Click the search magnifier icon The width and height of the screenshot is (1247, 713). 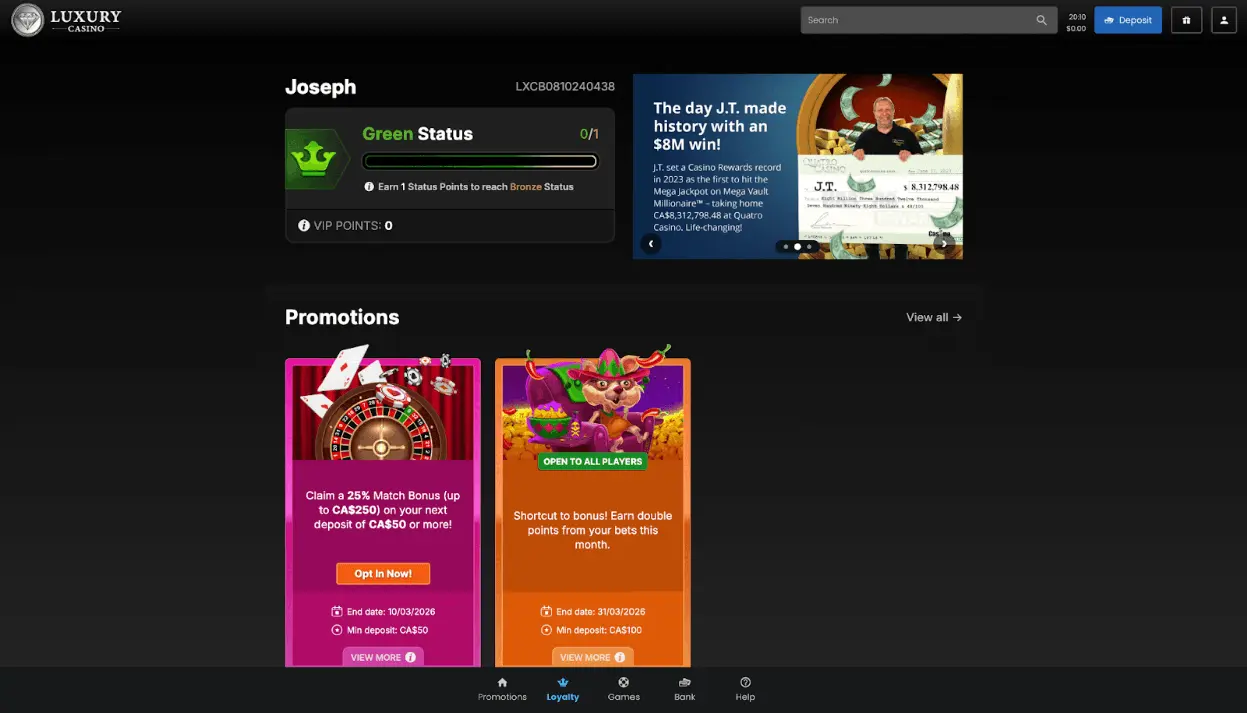coord(1041,20)
